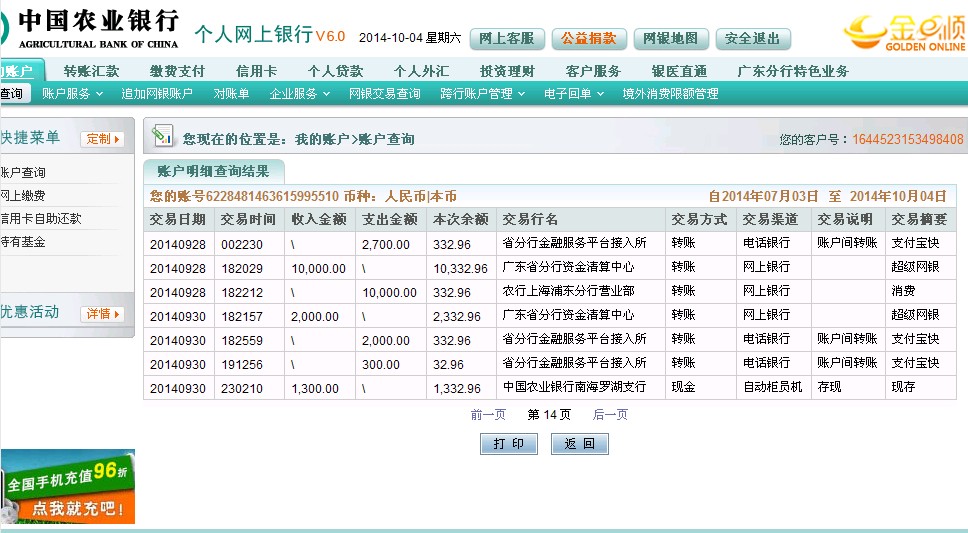
Task: Go to 后一页 of results
Action: [610, 415]
